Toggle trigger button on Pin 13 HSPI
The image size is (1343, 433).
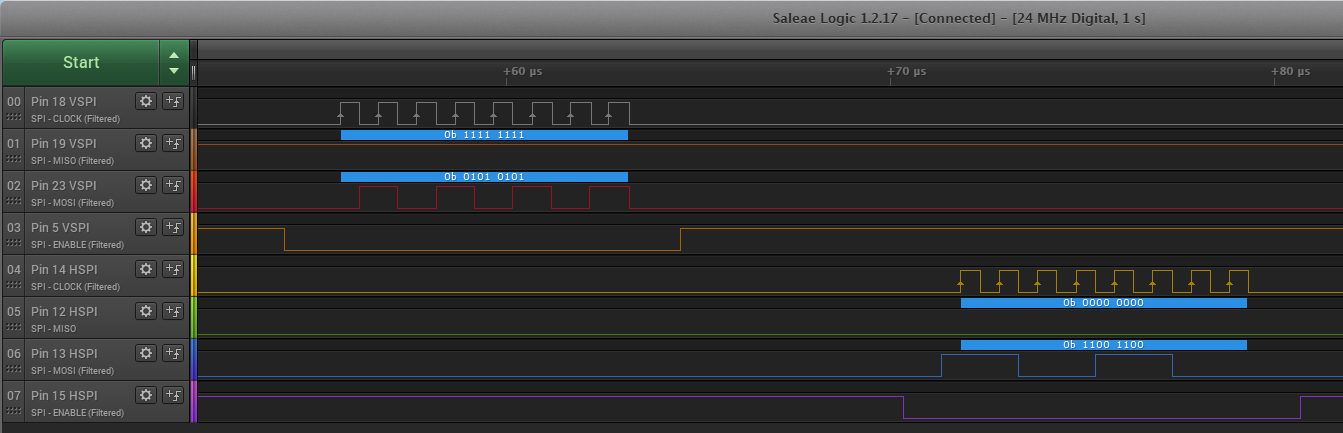click(173, 353)
